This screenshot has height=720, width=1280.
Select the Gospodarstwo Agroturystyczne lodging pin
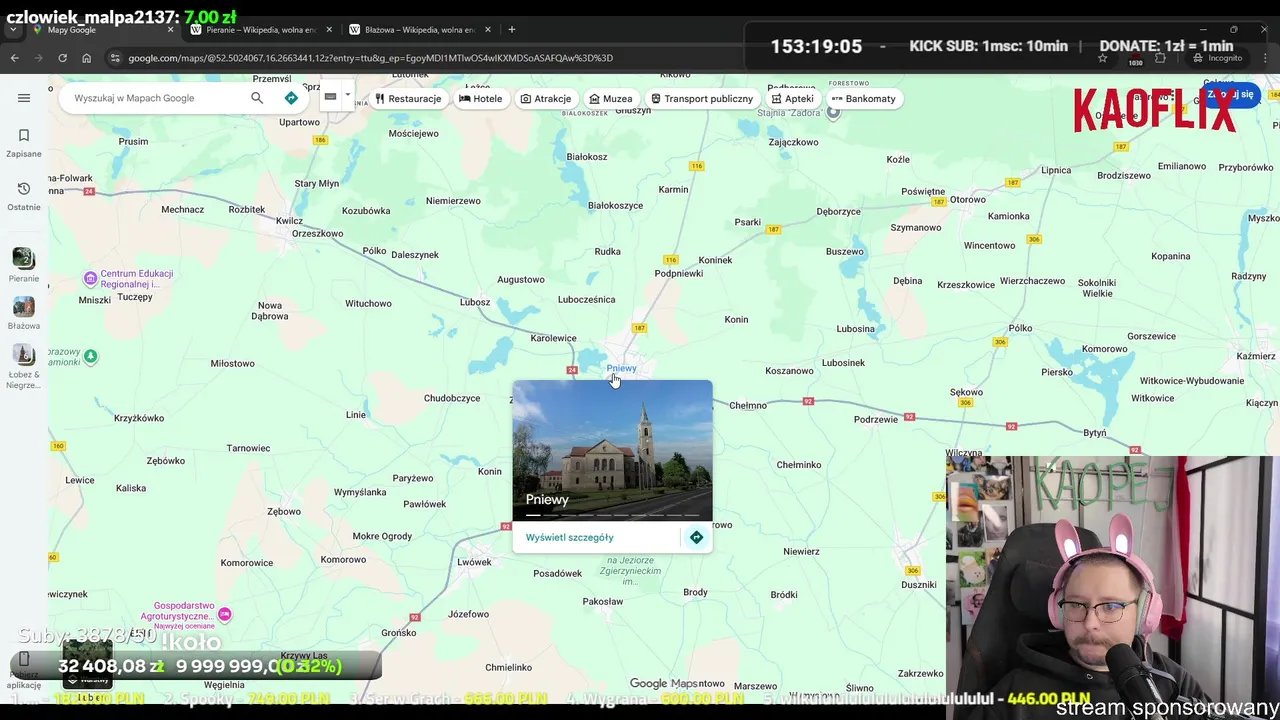(225, 614)
